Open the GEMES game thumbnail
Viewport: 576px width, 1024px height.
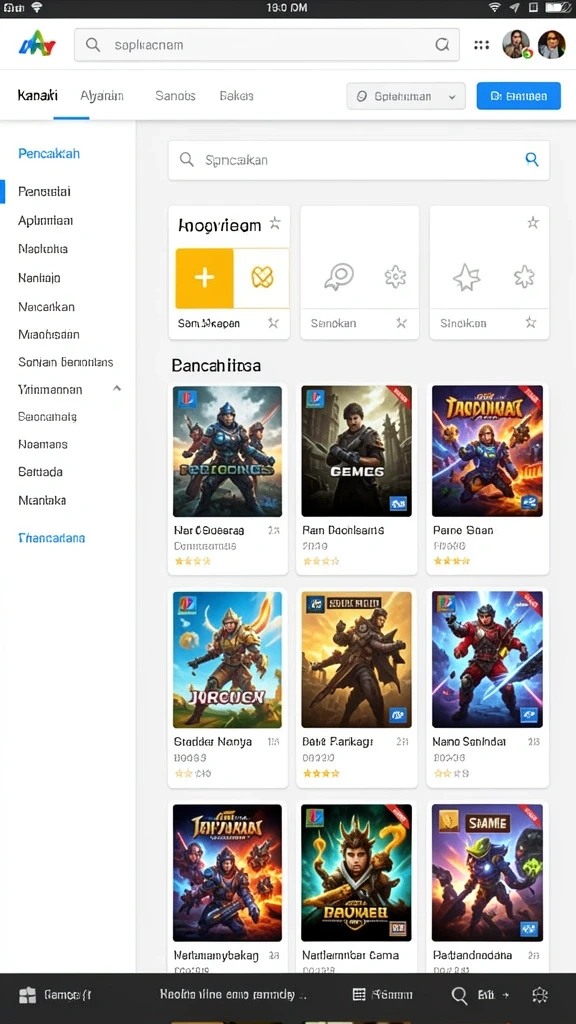(x=357, y=451)
